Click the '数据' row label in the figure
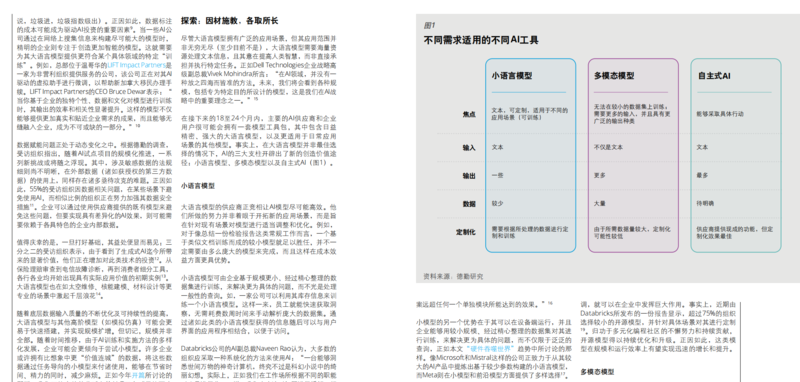The height and width of the screenshot is (382, 800). pyautogui.click(x=469, y=203)
